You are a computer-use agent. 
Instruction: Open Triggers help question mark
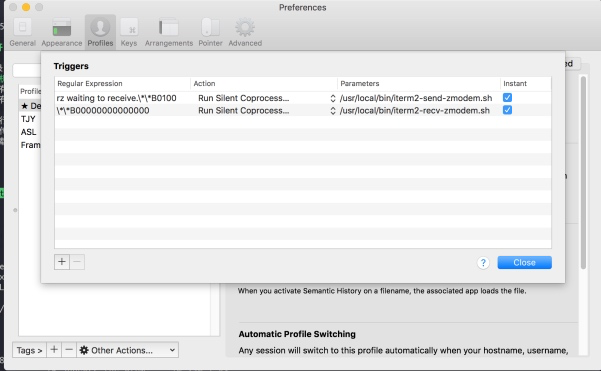483,263
